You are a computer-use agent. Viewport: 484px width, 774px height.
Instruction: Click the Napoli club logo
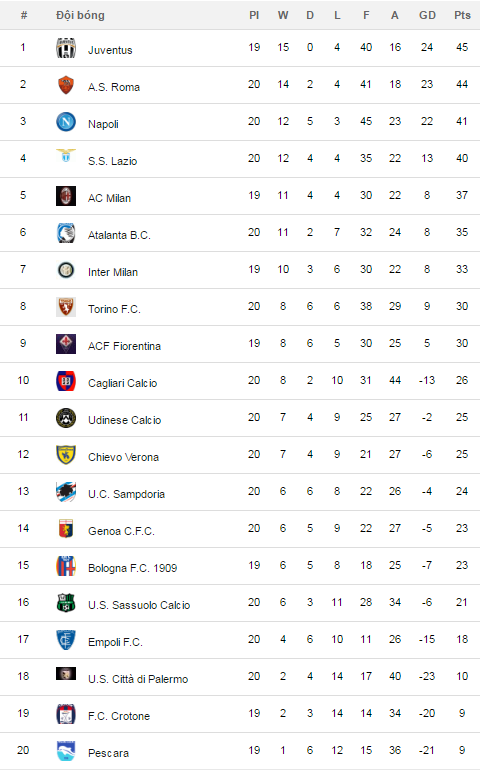click(x=66, y=121)
